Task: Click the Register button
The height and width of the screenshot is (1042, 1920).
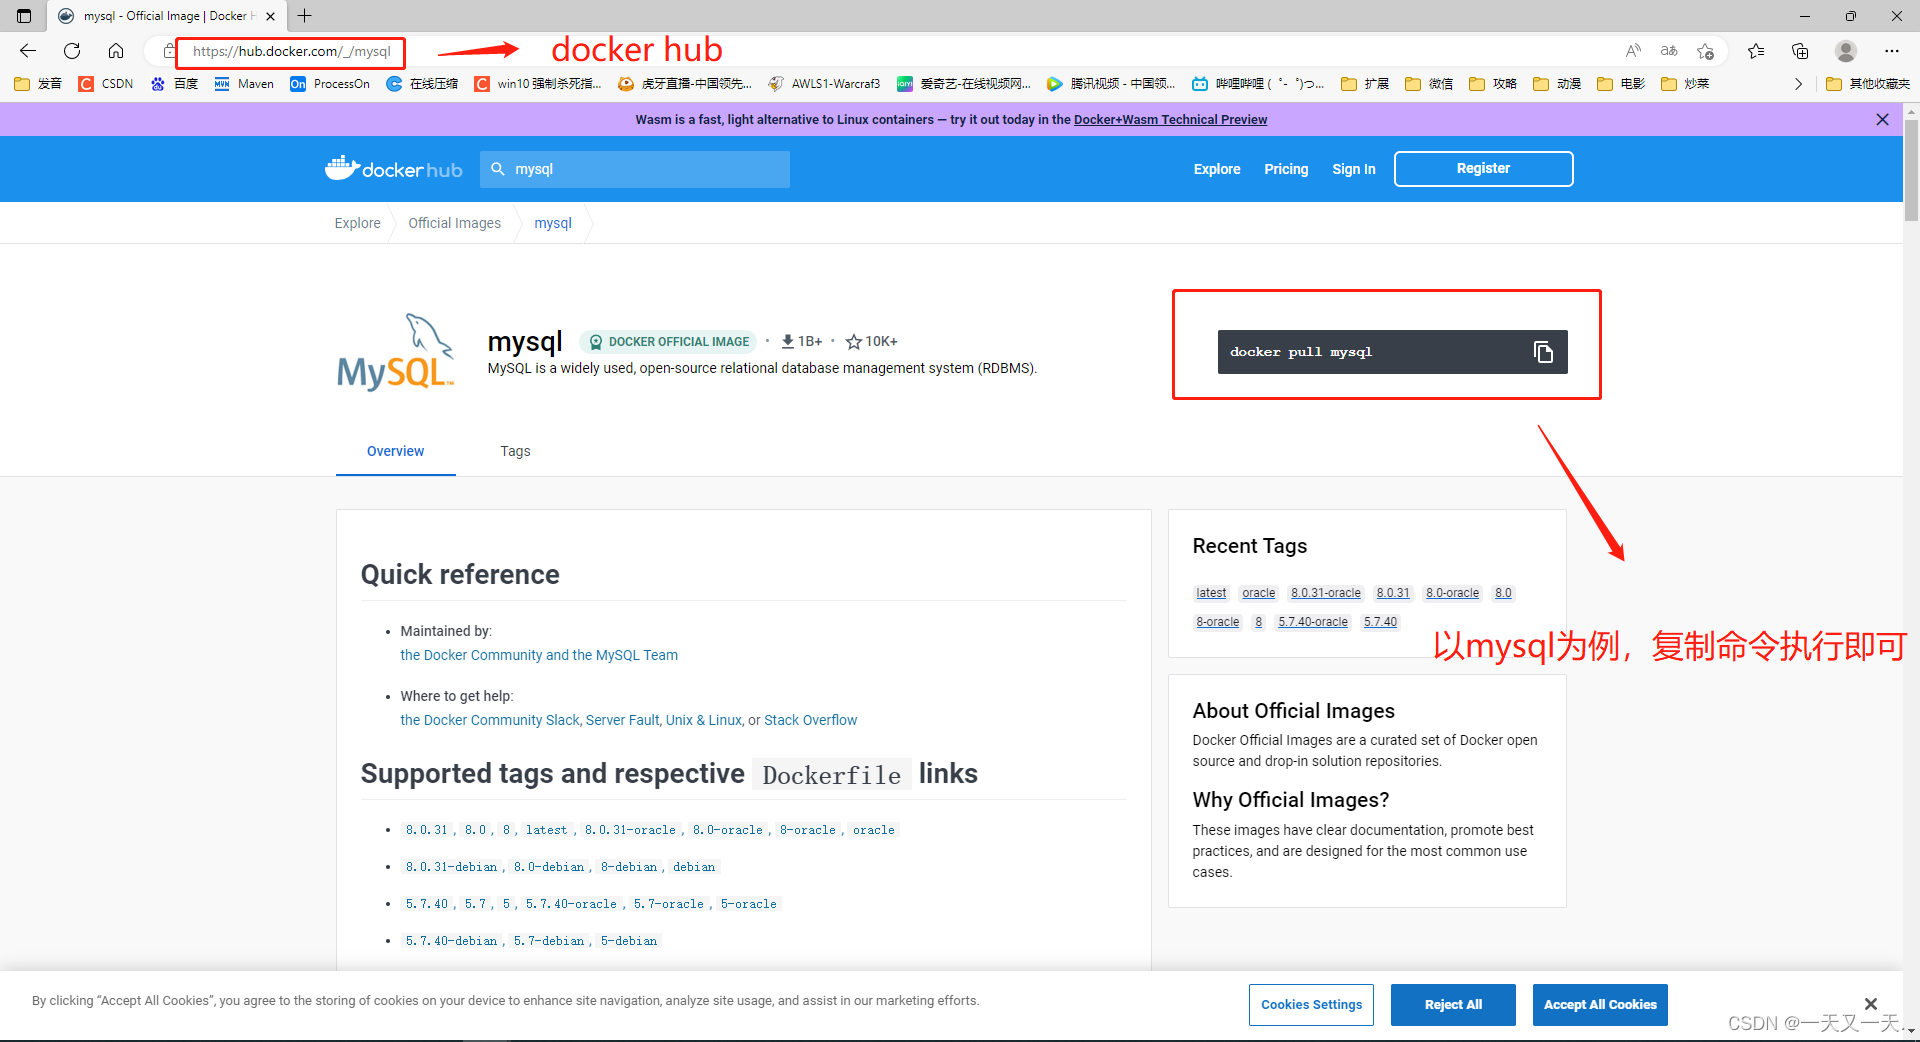Action: [1483, 168]
